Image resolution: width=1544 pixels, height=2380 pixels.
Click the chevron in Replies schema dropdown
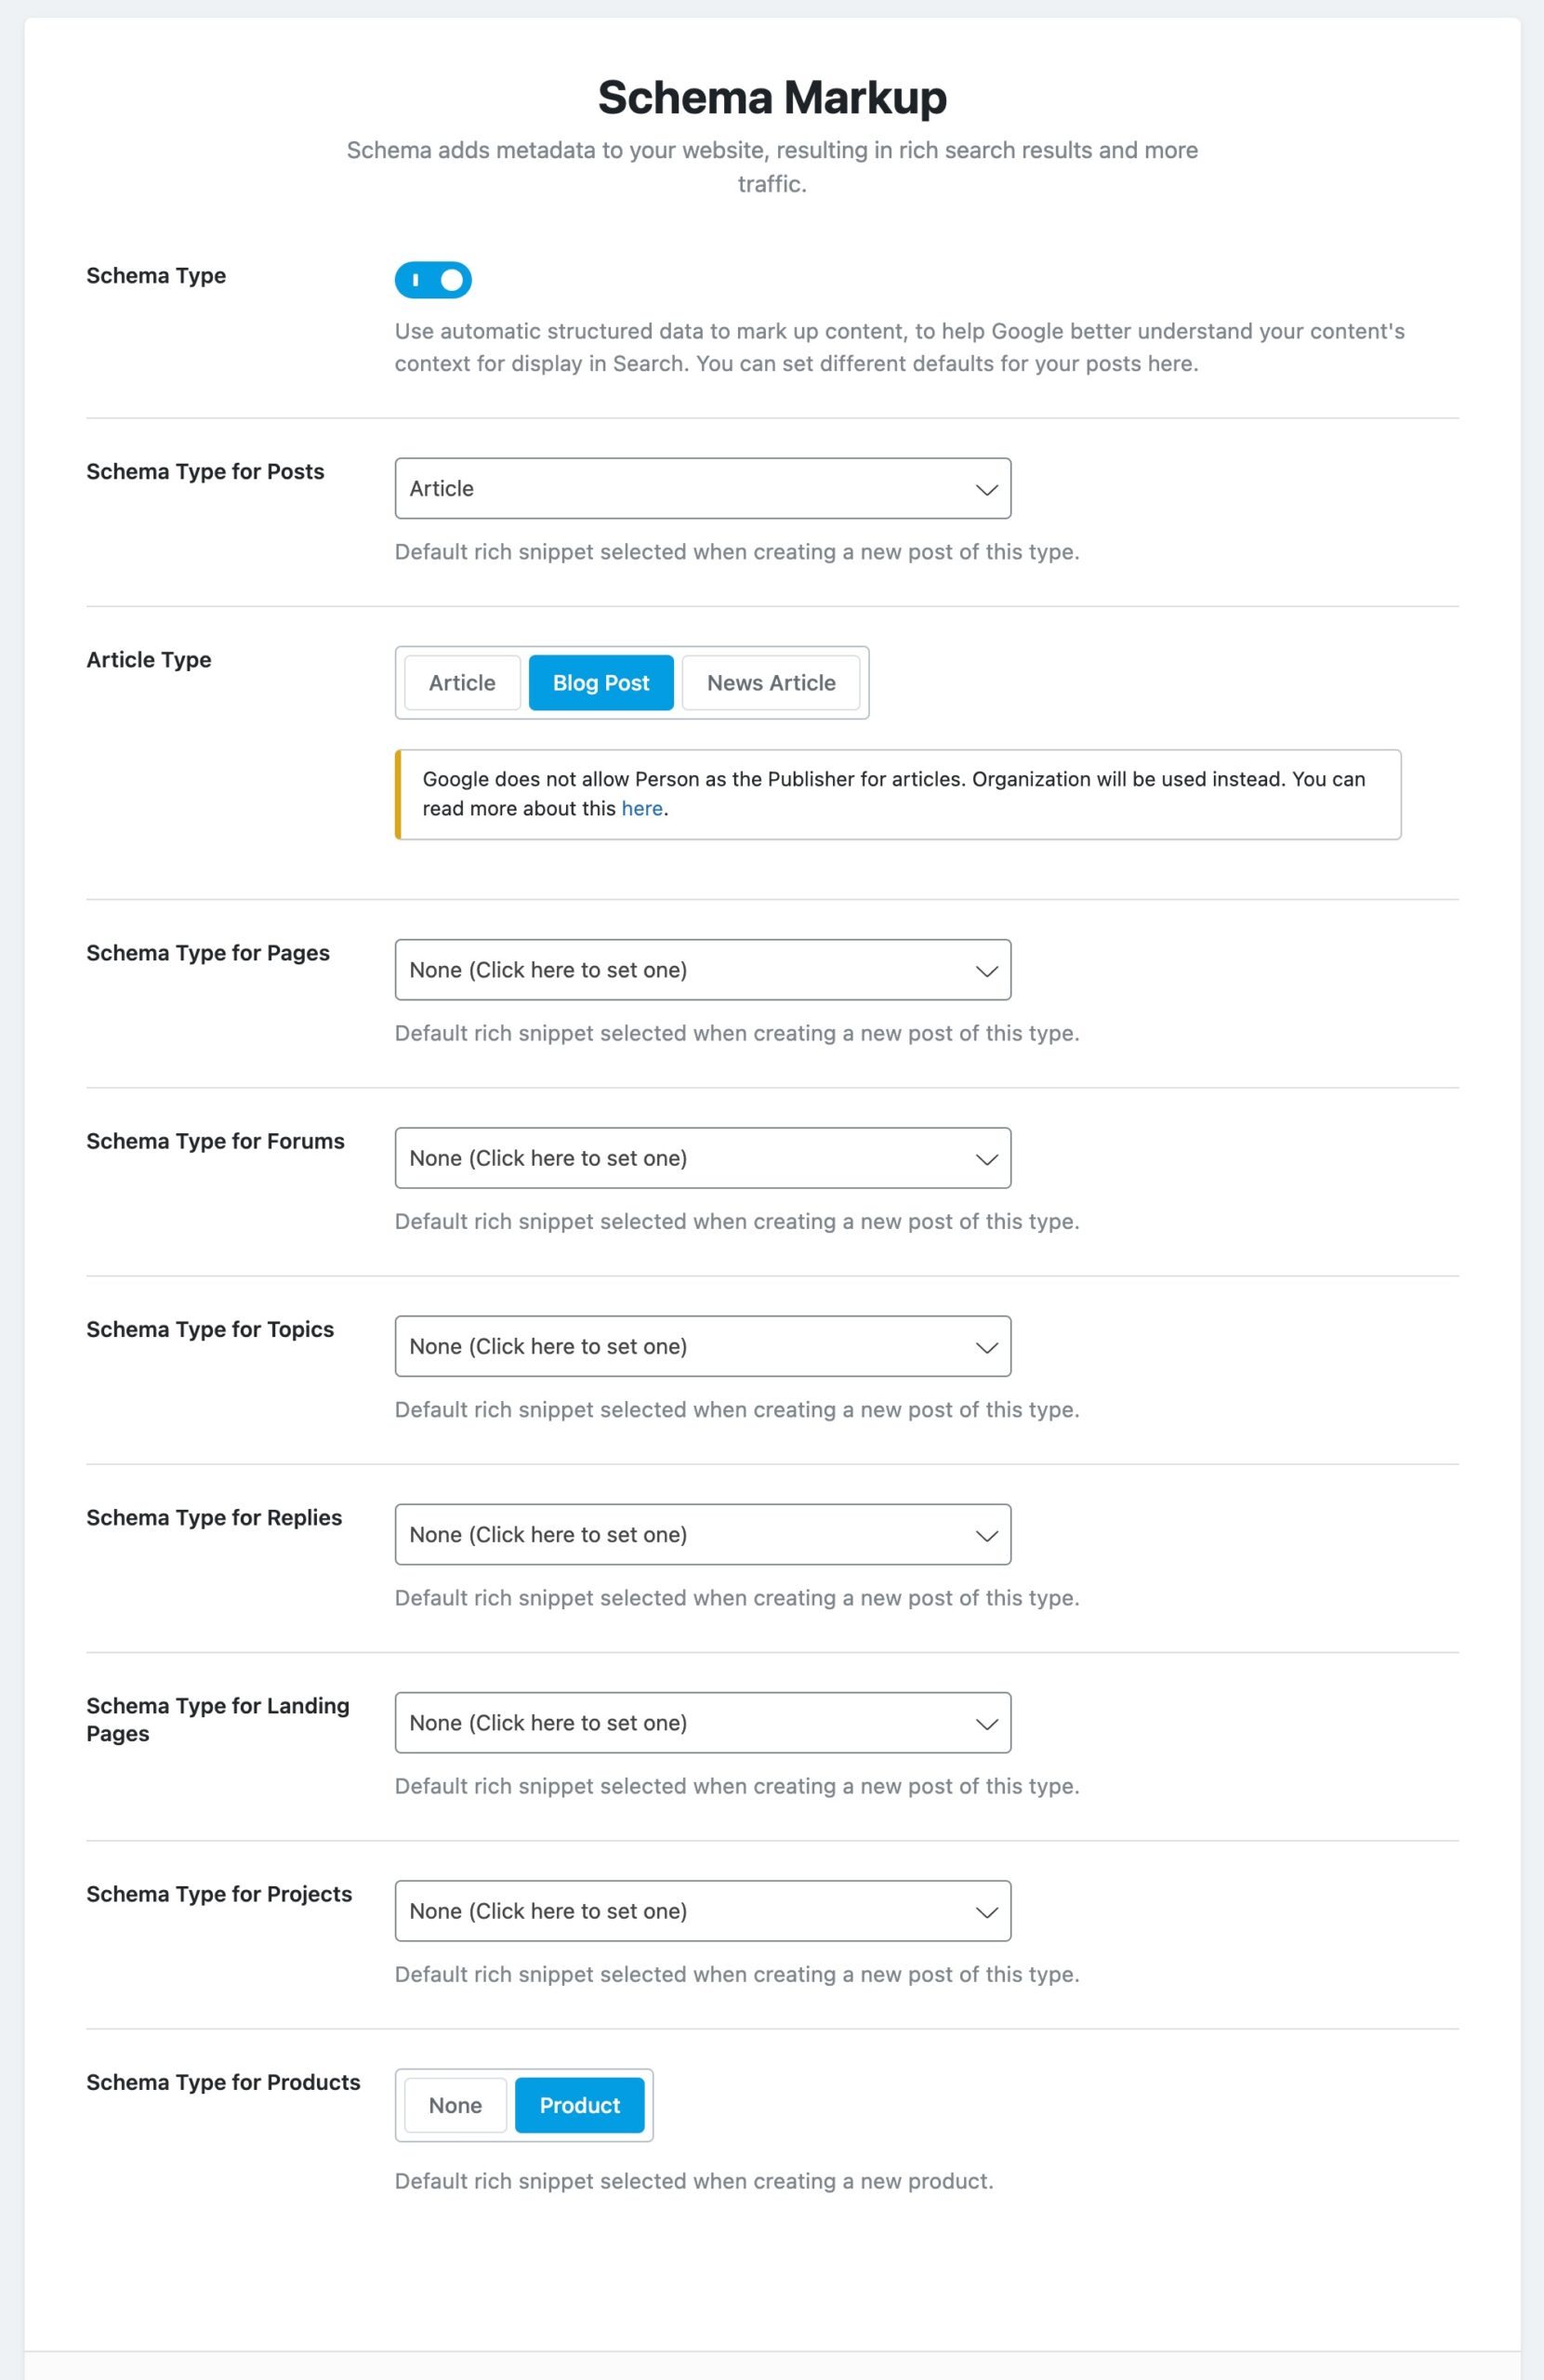pos(986,1535)
